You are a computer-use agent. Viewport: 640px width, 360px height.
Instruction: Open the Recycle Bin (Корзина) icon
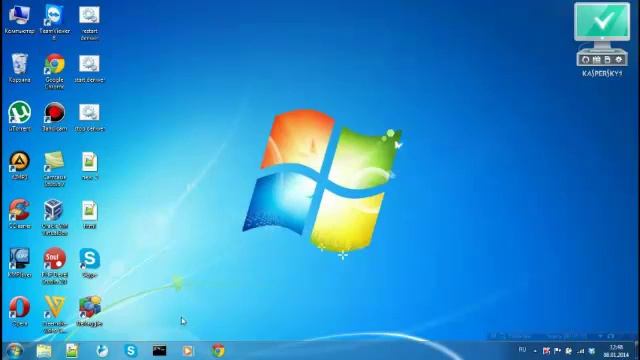19,68
